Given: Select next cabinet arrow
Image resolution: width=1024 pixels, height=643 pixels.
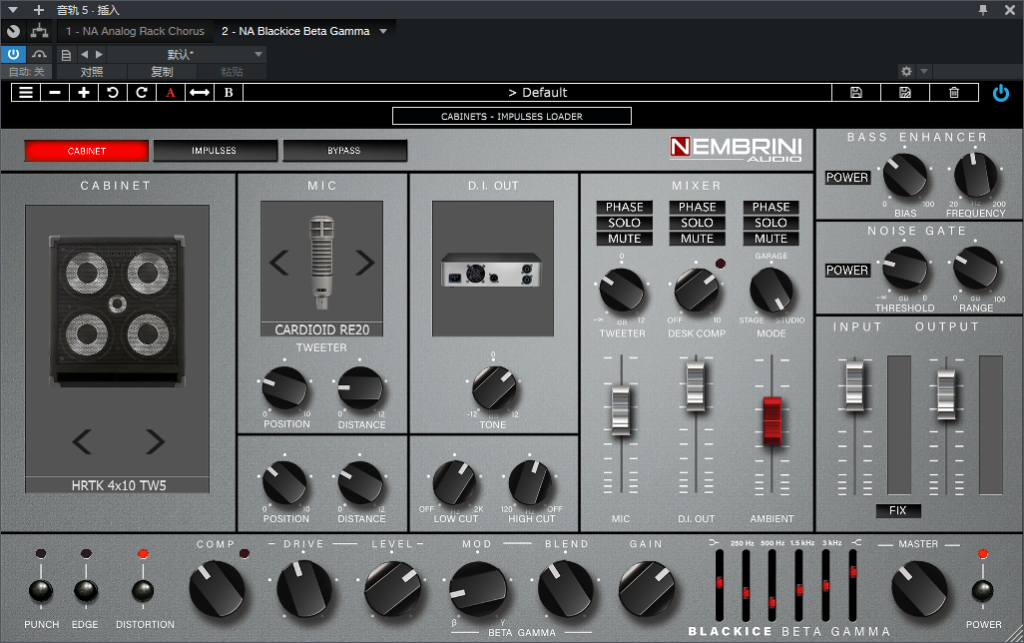Looking at the screenshot, I should (155, 442).
